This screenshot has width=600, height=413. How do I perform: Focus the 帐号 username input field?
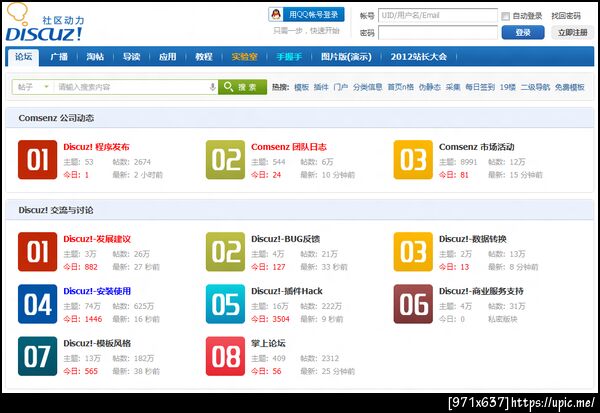pyautogui.click(x=438, y=16)
